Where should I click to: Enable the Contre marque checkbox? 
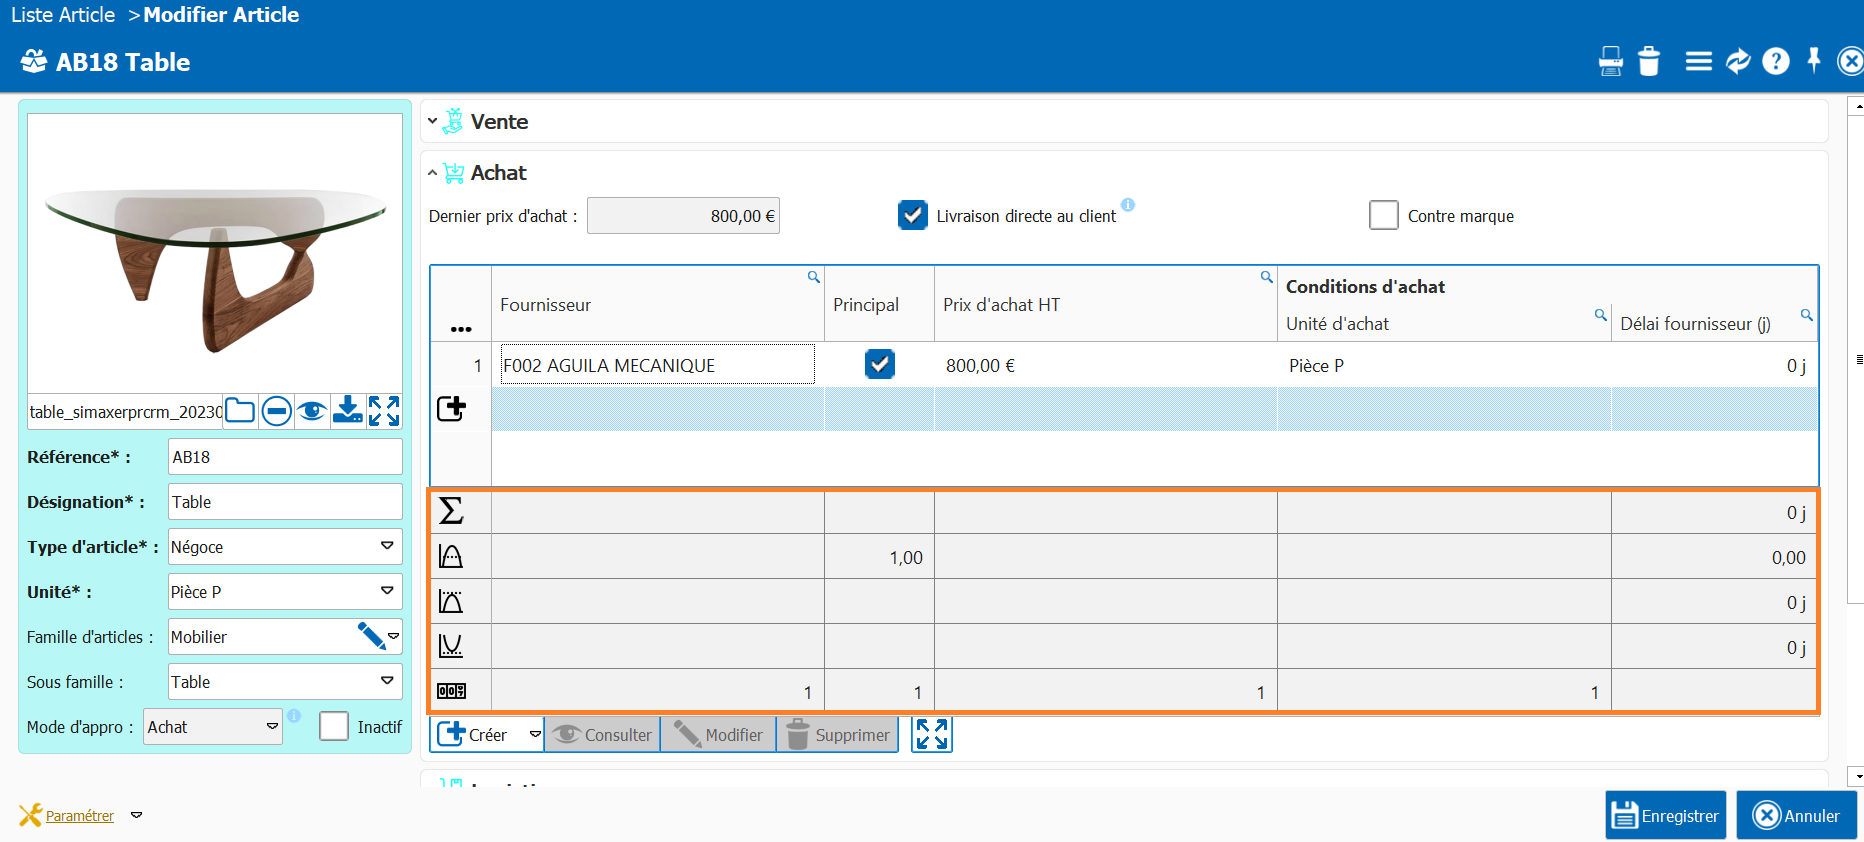click(x=1383, y=215)
